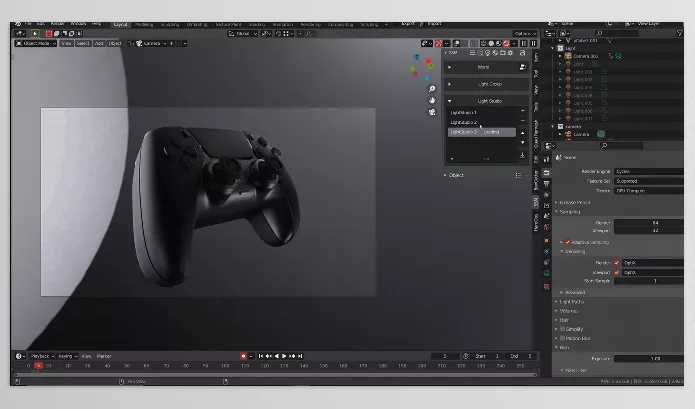
Task: Switch to the Shading workspace tab
Action: 257,25
